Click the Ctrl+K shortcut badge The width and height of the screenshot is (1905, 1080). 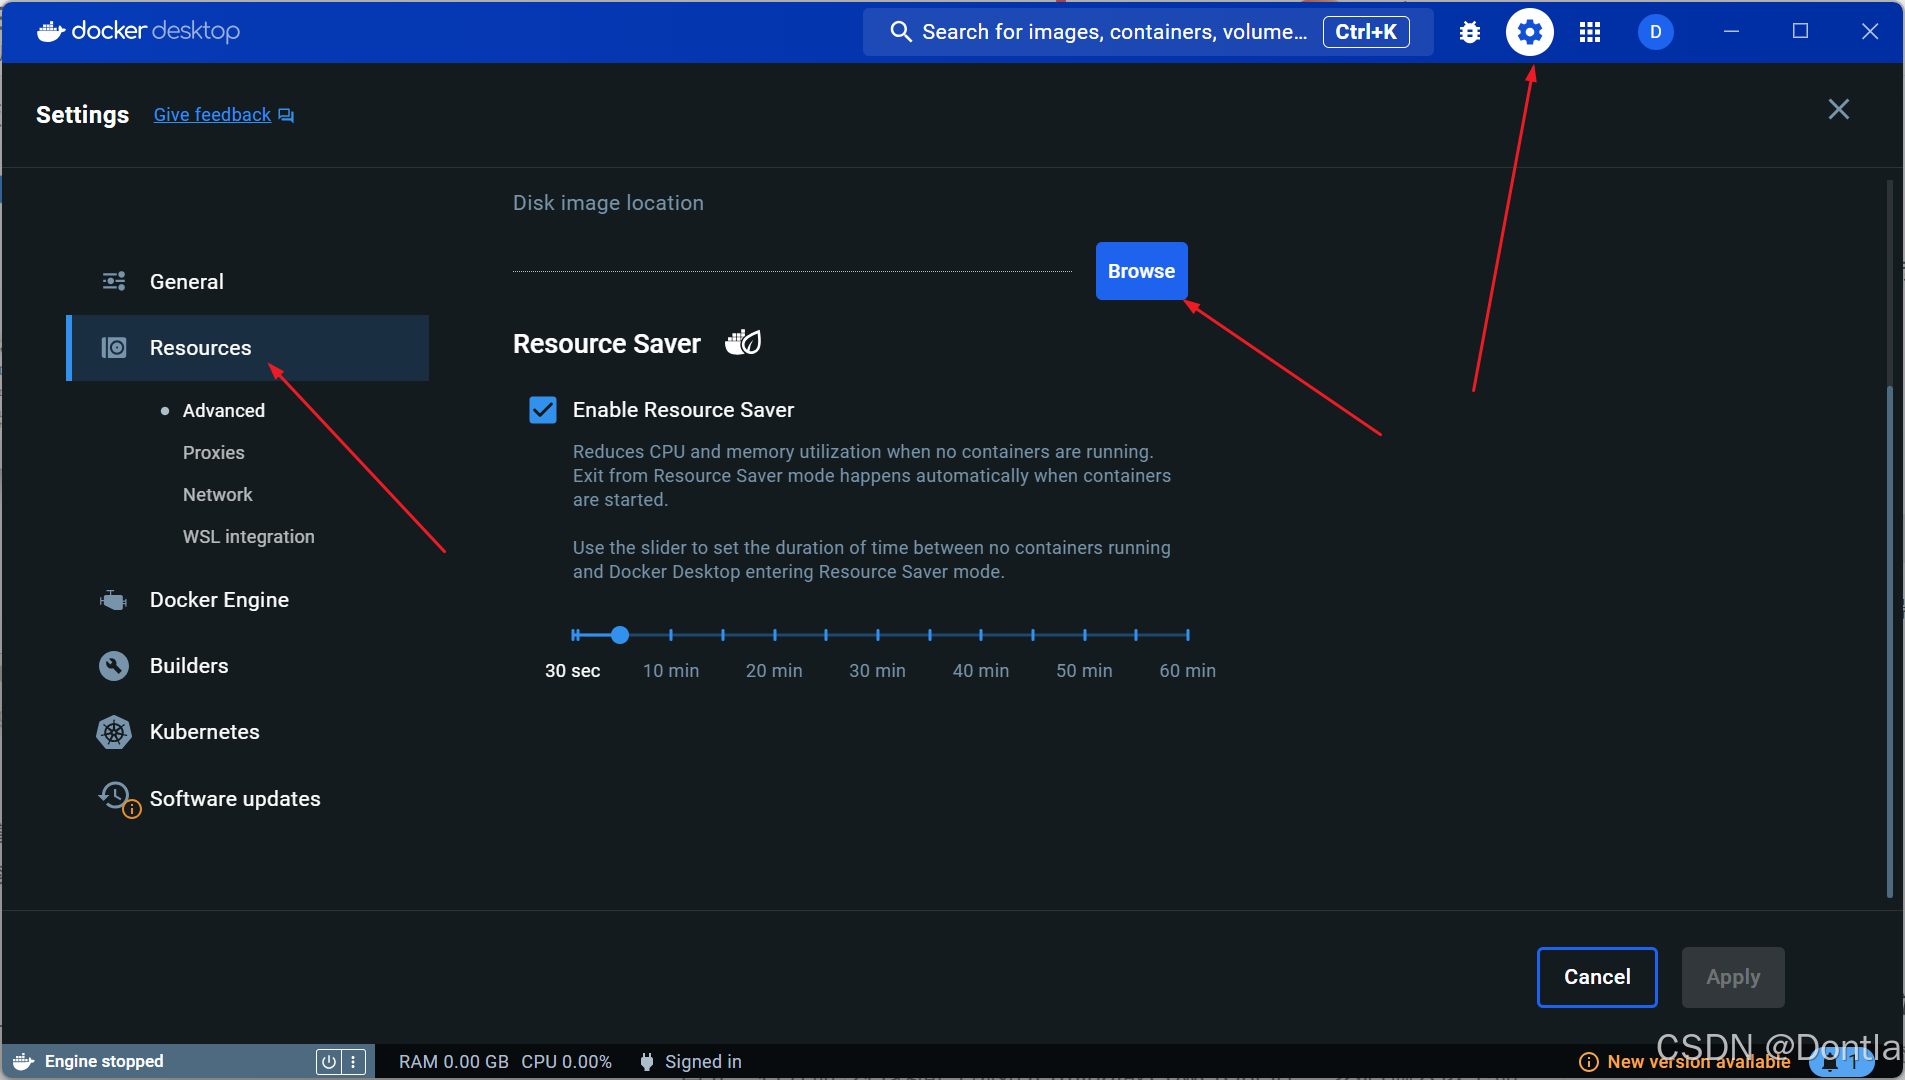pyautogui.click(x=1366, y=32)
